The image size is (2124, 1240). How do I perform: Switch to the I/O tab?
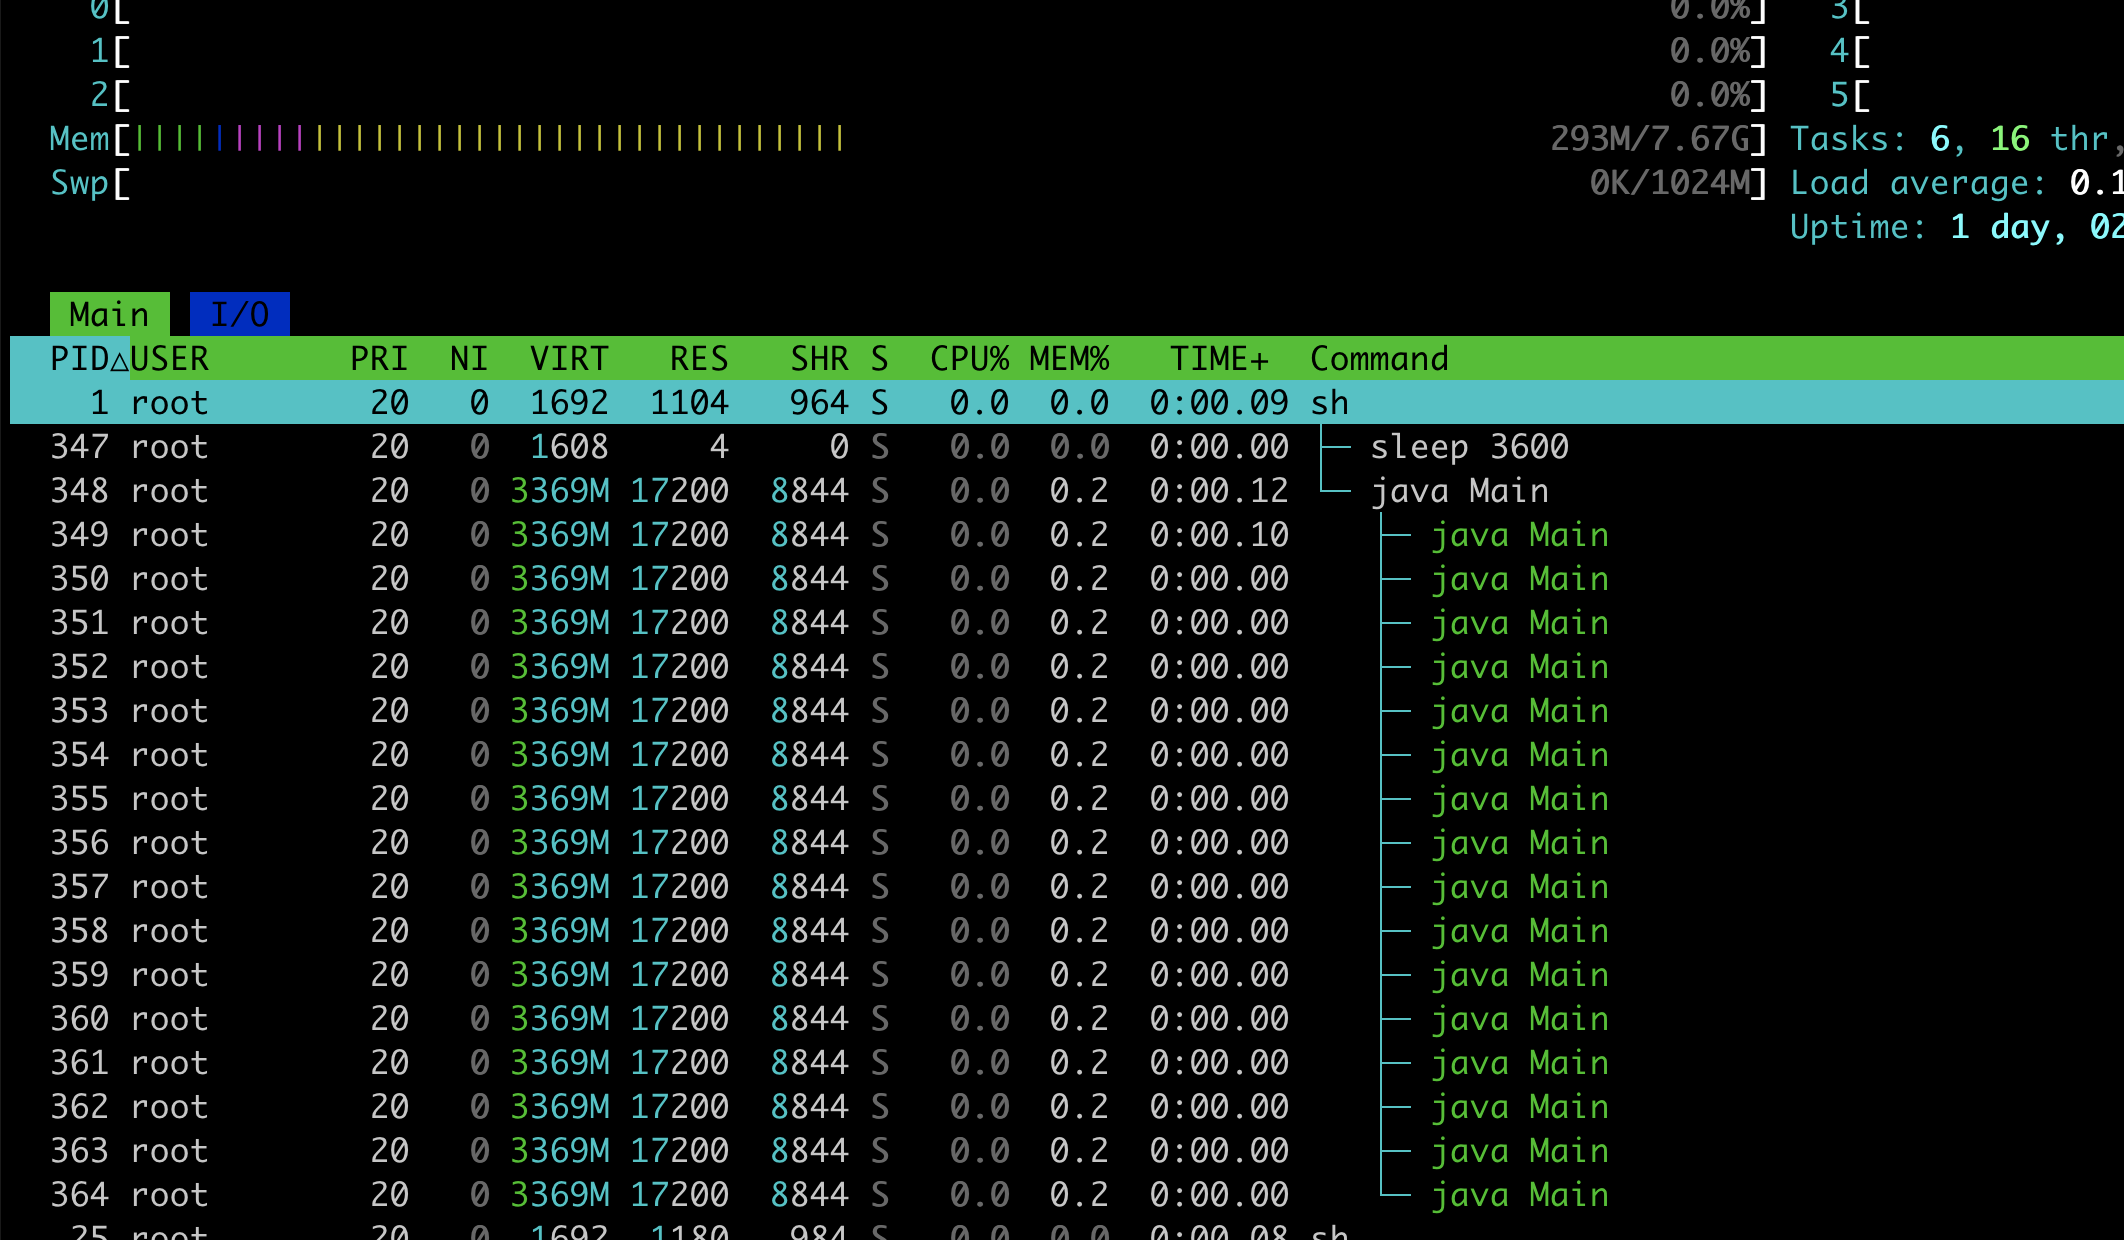point(239,315)
